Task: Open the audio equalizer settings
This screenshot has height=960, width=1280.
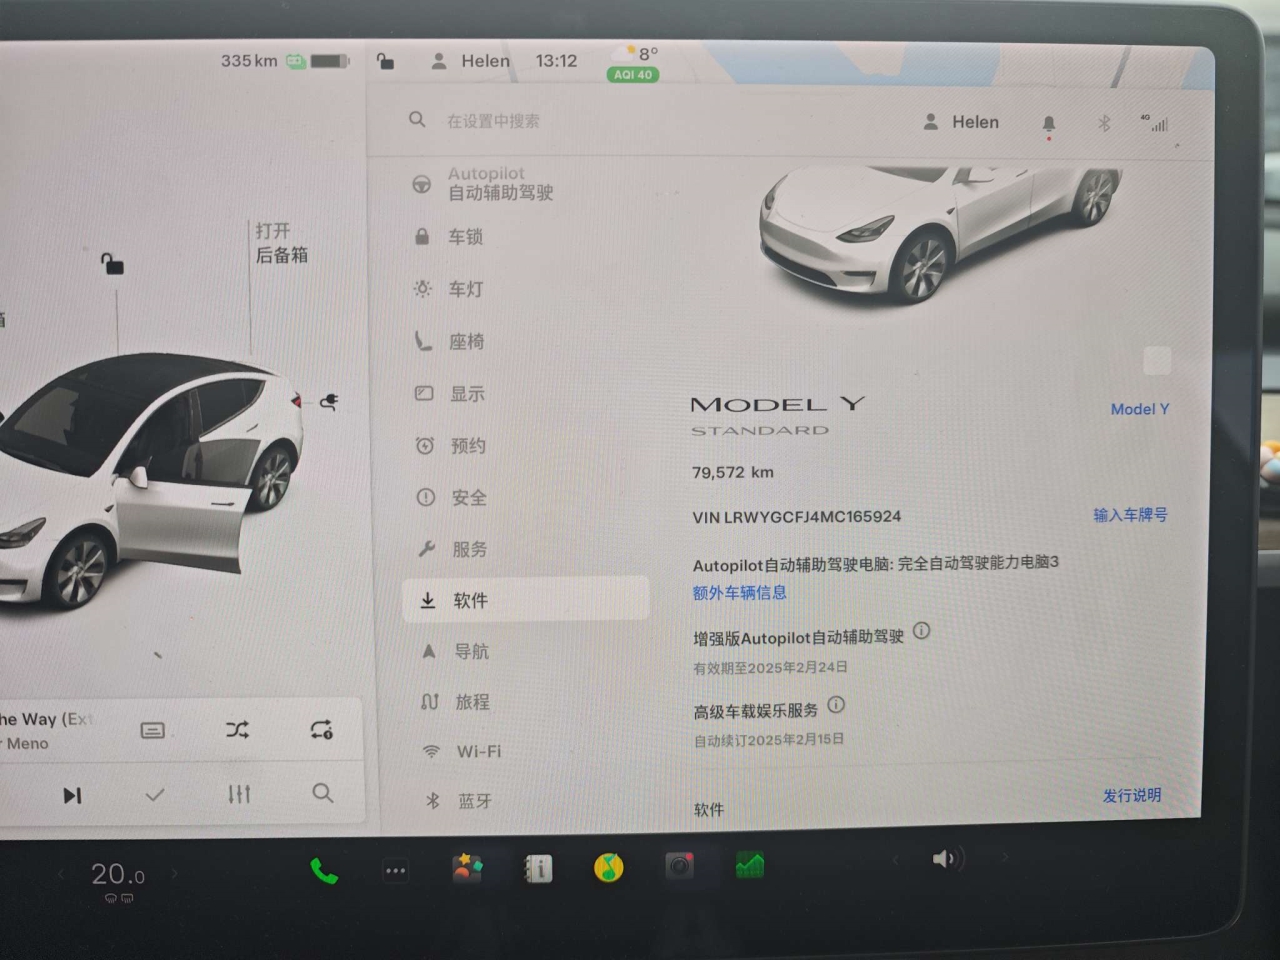Action: click(x=239, y=794)
